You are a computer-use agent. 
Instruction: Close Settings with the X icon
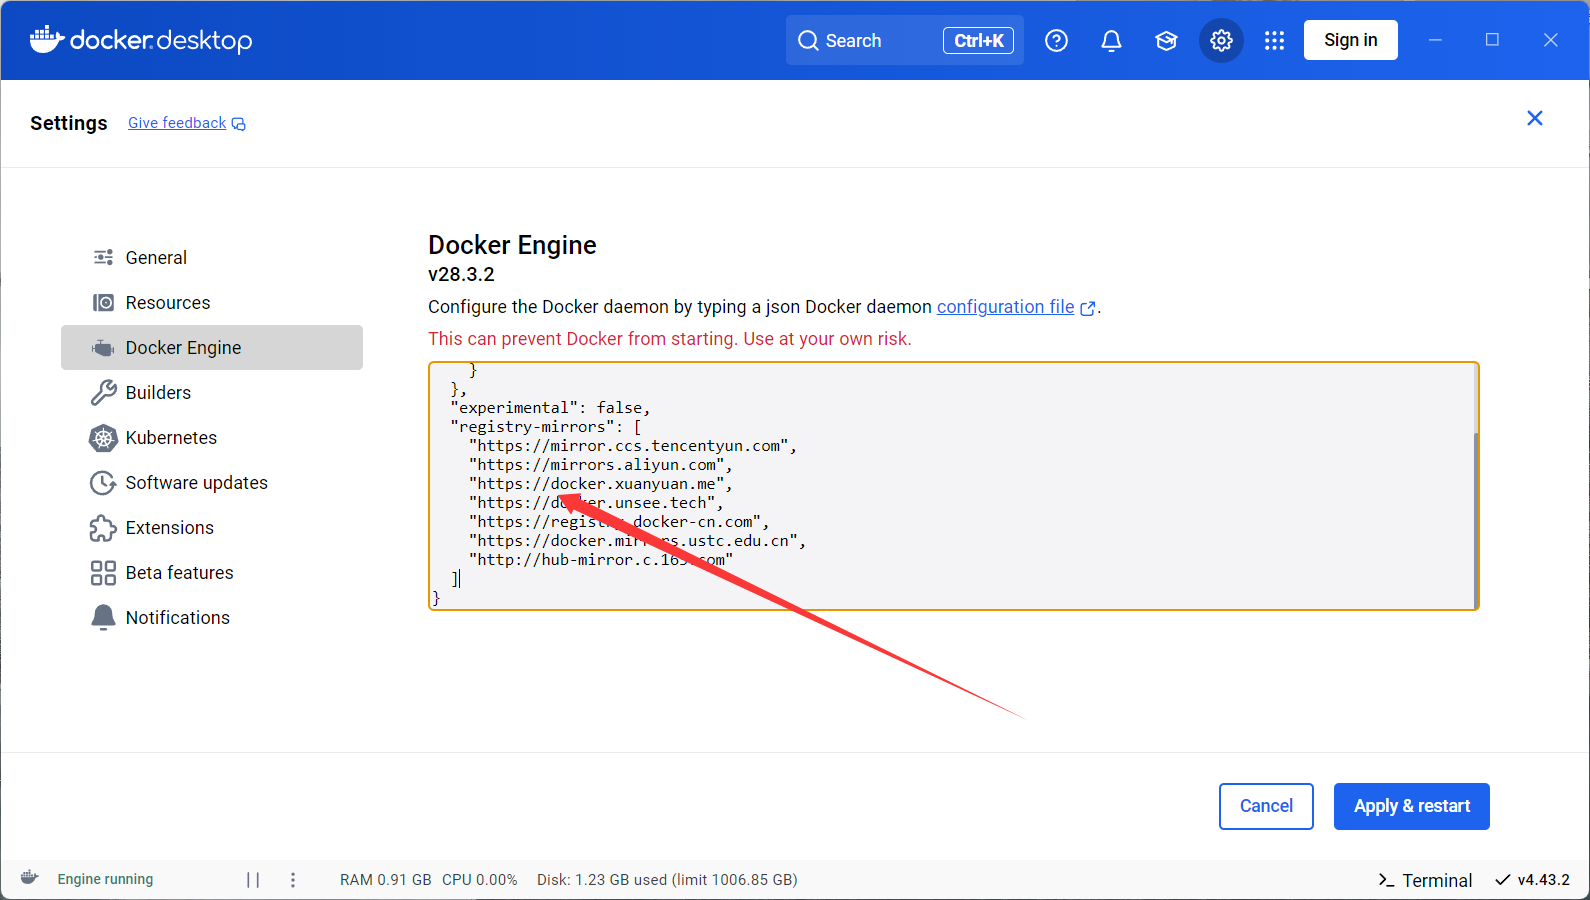click(x=1535, y=118)
